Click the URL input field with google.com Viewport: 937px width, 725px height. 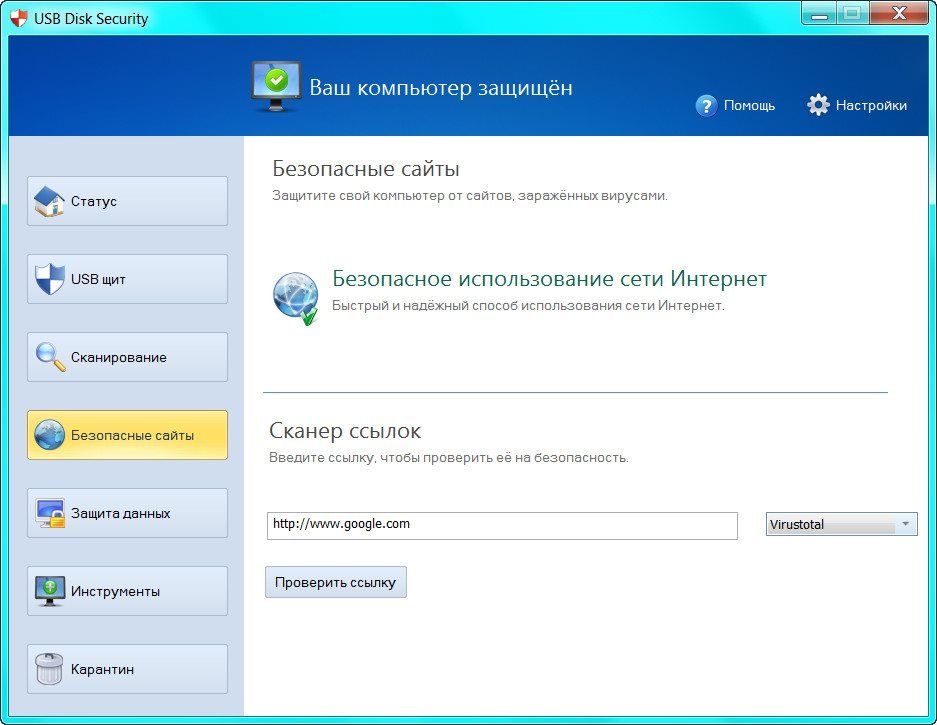502,525
